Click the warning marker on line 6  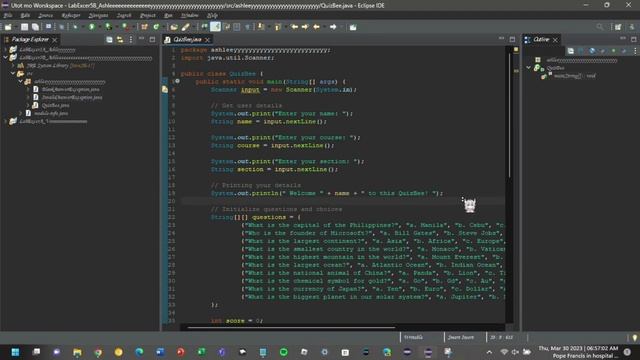point(165,89)
